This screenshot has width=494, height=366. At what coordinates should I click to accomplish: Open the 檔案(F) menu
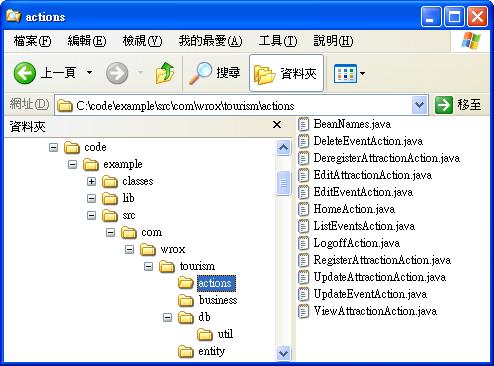click(x=32, y=41)
